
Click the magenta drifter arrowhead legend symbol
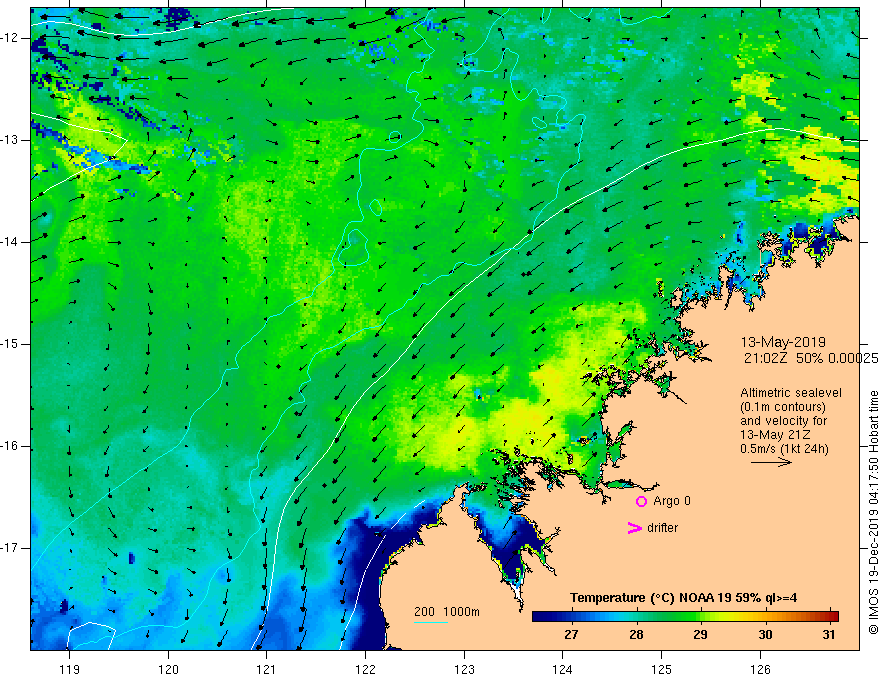[635, 528]
